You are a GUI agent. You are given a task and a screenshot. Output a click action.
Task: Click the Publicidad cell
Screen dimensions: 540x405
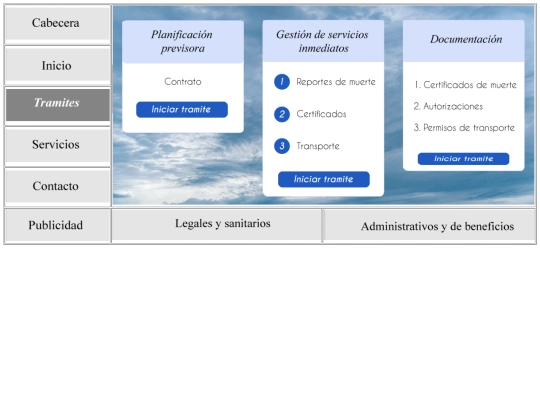click(x=58, y=225)
